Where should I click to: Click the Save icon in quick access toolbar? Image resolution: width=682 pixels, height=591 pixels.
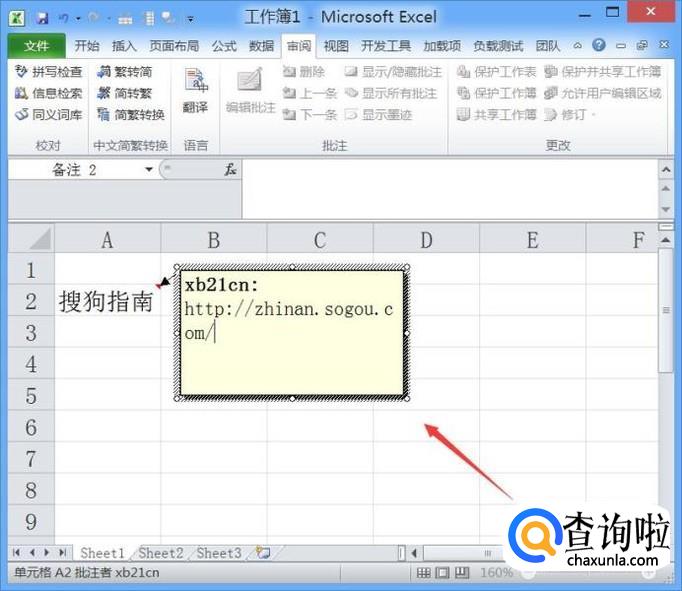pyautogui.click(x=42, y=18)
